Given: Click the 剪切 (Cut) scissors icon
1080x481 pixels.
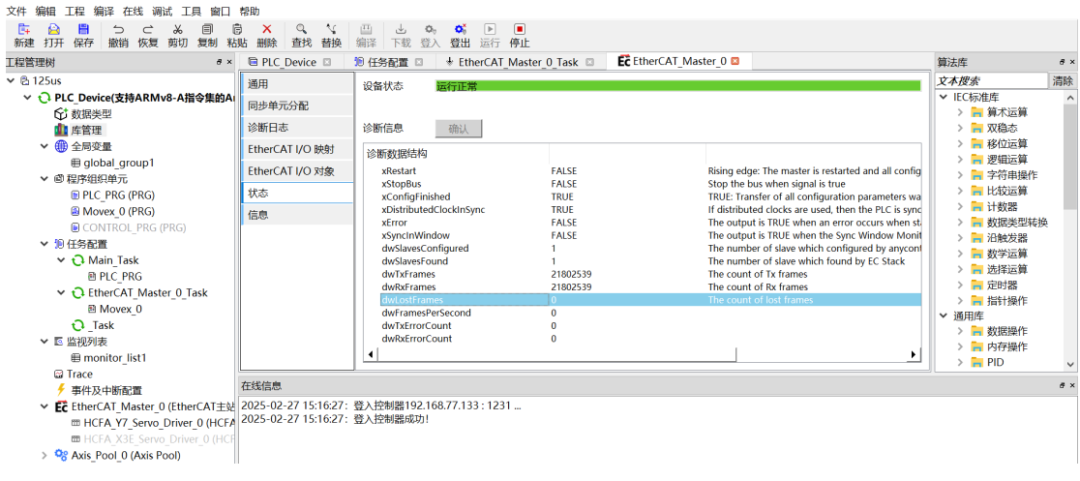Looking at the screenshot, I should [x=177, y=30].
